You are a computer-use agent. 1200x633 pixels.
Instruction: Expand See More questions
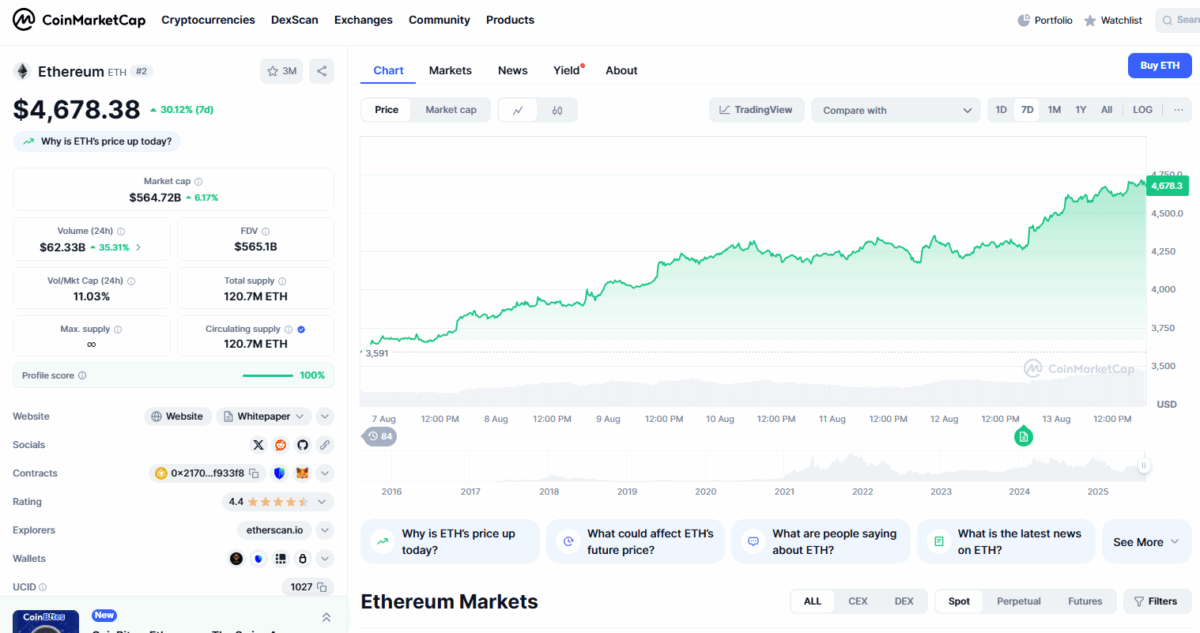pyautogui.click(x=1146, y=542)
